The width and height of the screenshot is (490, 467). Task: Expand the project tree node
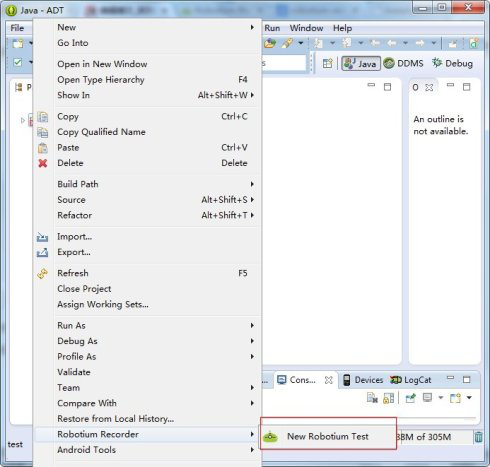click(23, 120)
